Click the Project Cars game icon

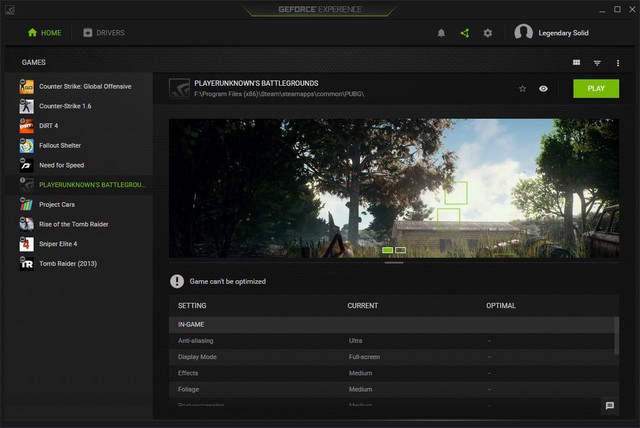27,204
